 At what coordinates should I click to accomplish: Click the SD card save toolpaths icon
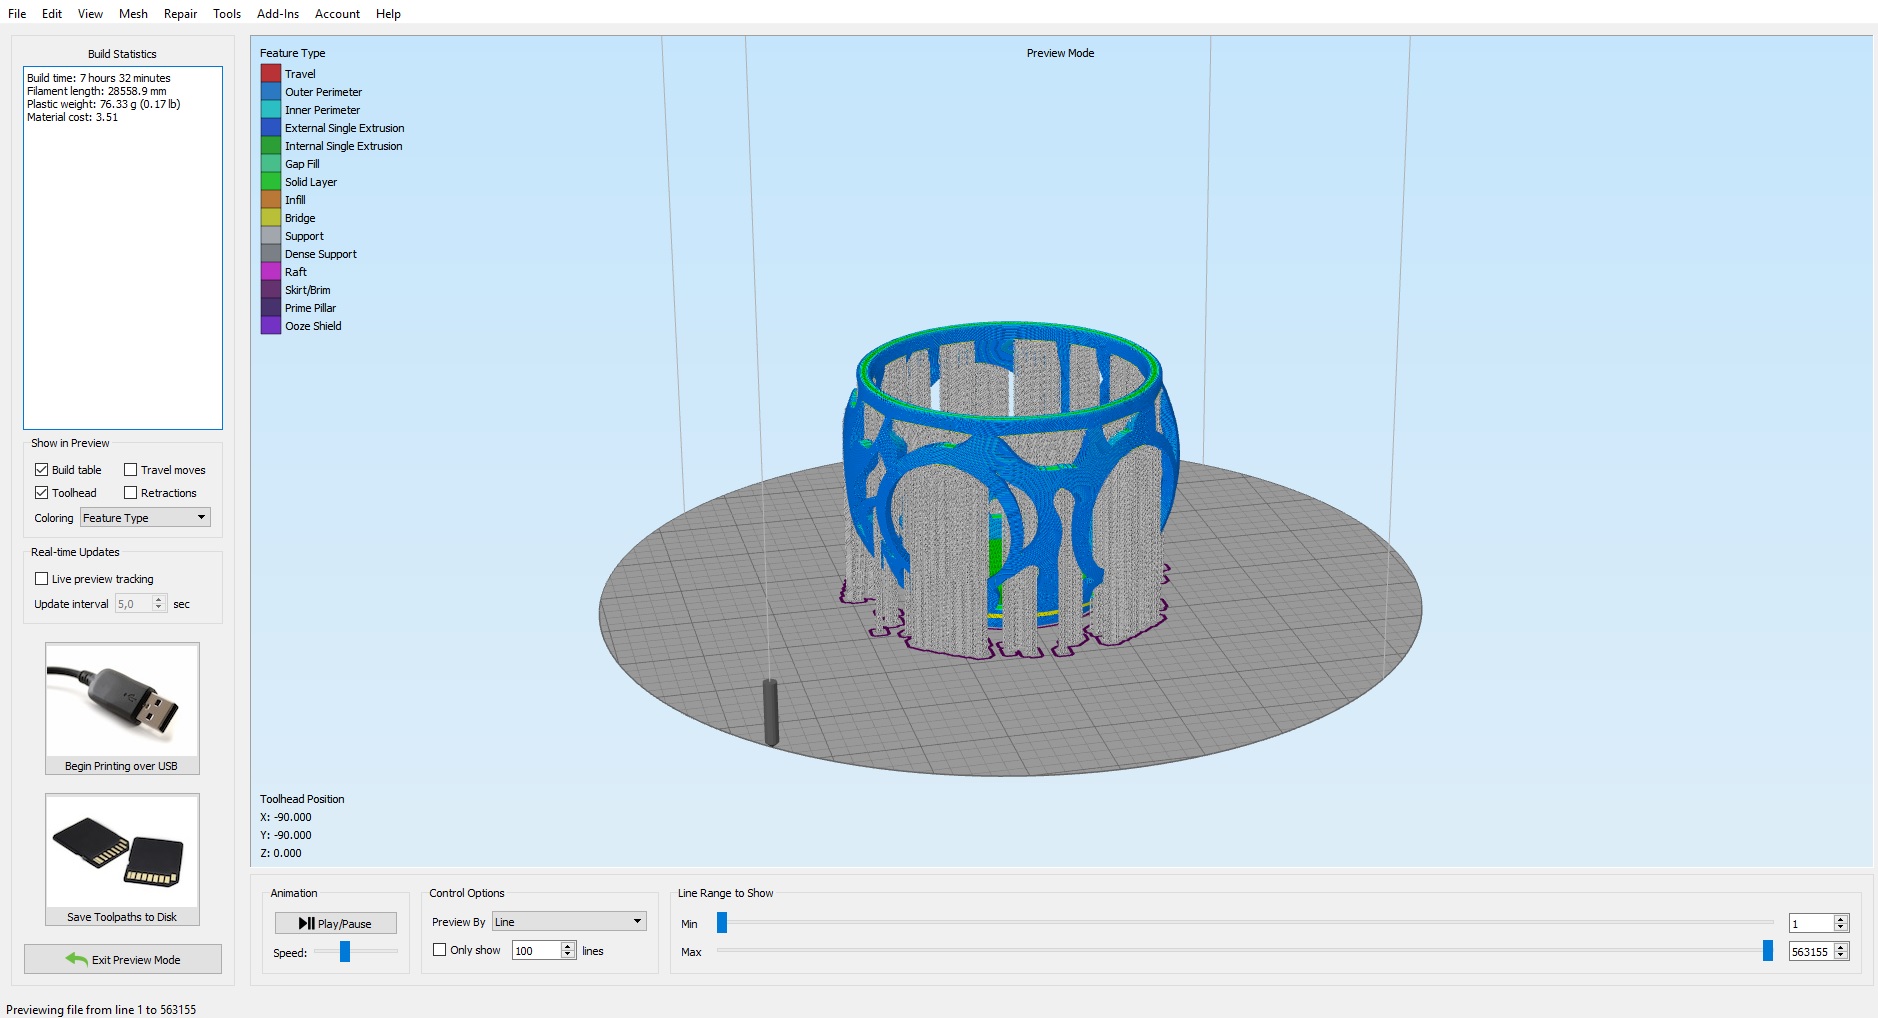click(122, 852)
